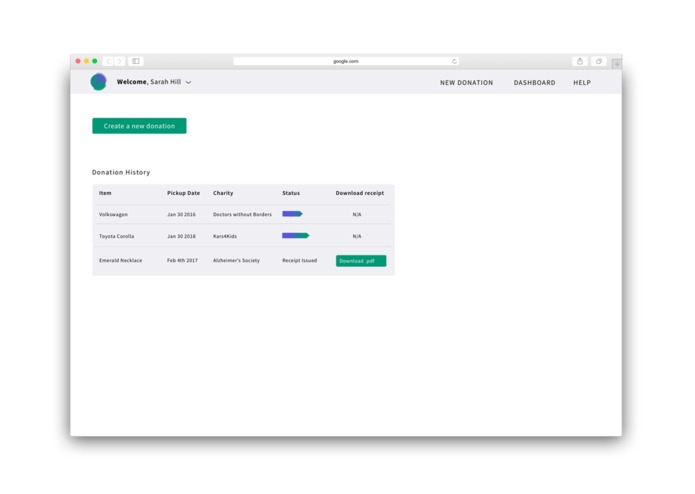
Task: Open the HELP nav item
Action: pyautogui.click(x=582, y=82)
